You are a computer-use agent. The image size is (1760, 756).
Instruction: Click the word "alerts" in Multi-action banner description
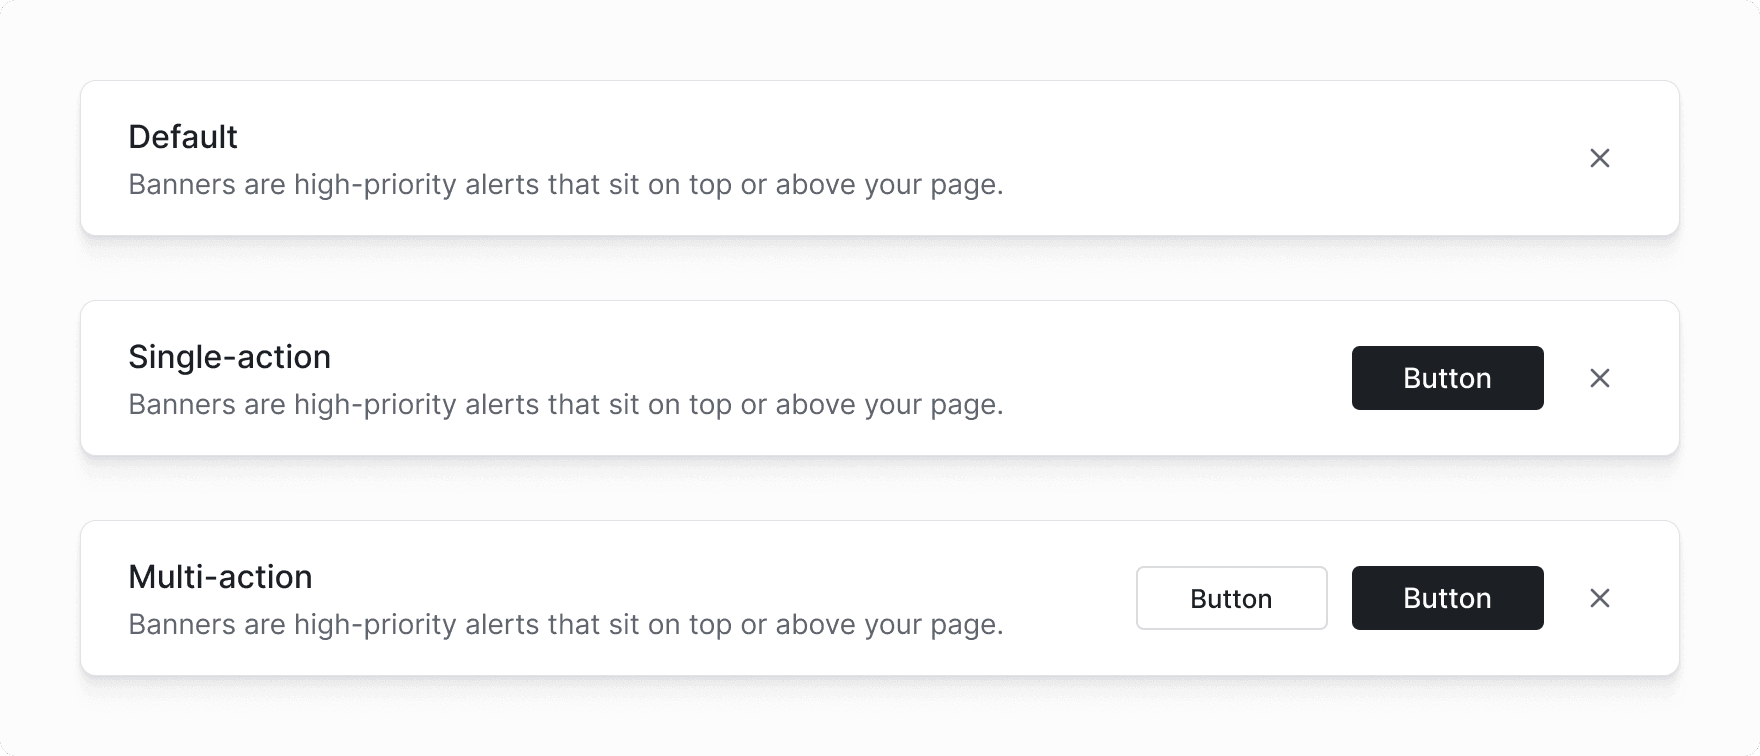pos(502,625)
